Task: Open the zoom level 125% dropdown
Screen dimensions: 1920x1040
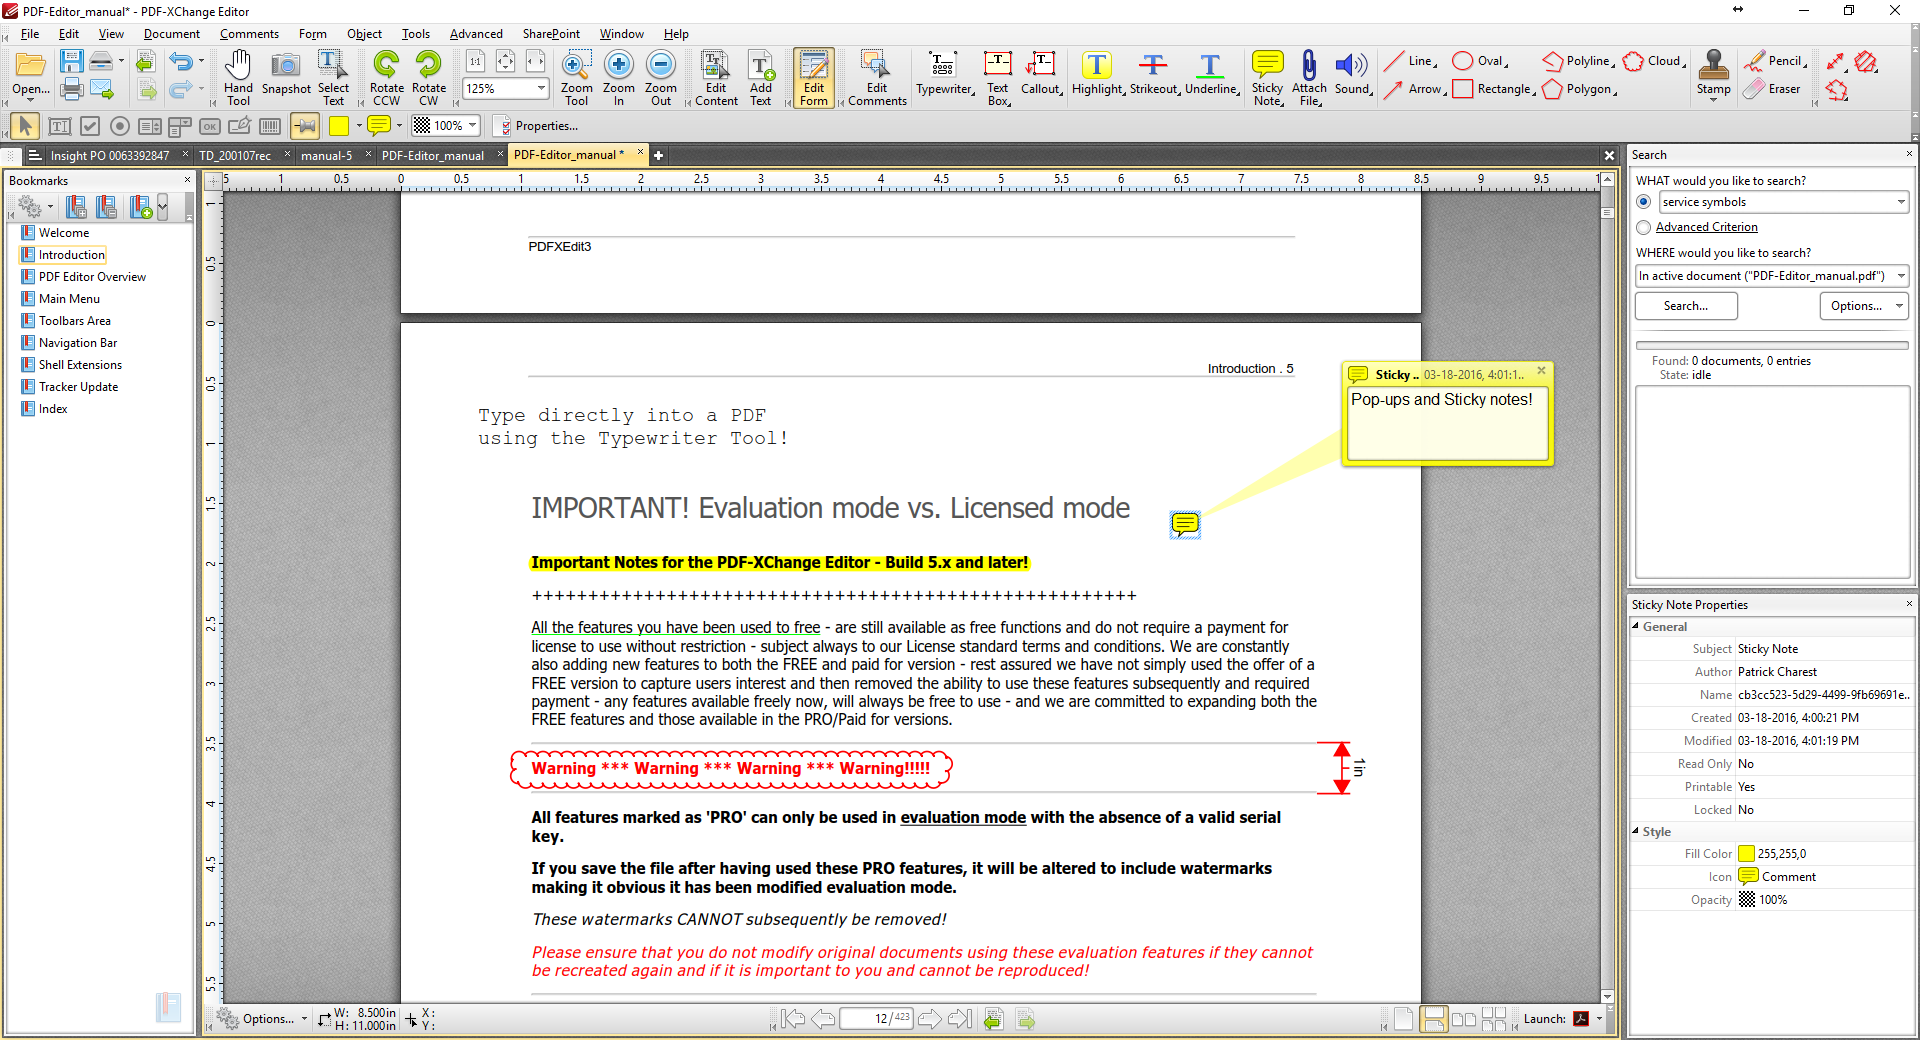Action: click(541, 88)
